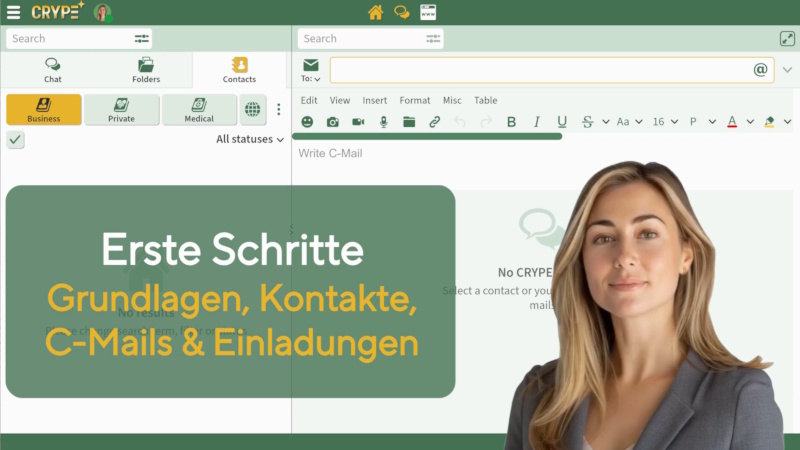Open the hamburger main menu
800x450 pixels.
coord(13,12)
